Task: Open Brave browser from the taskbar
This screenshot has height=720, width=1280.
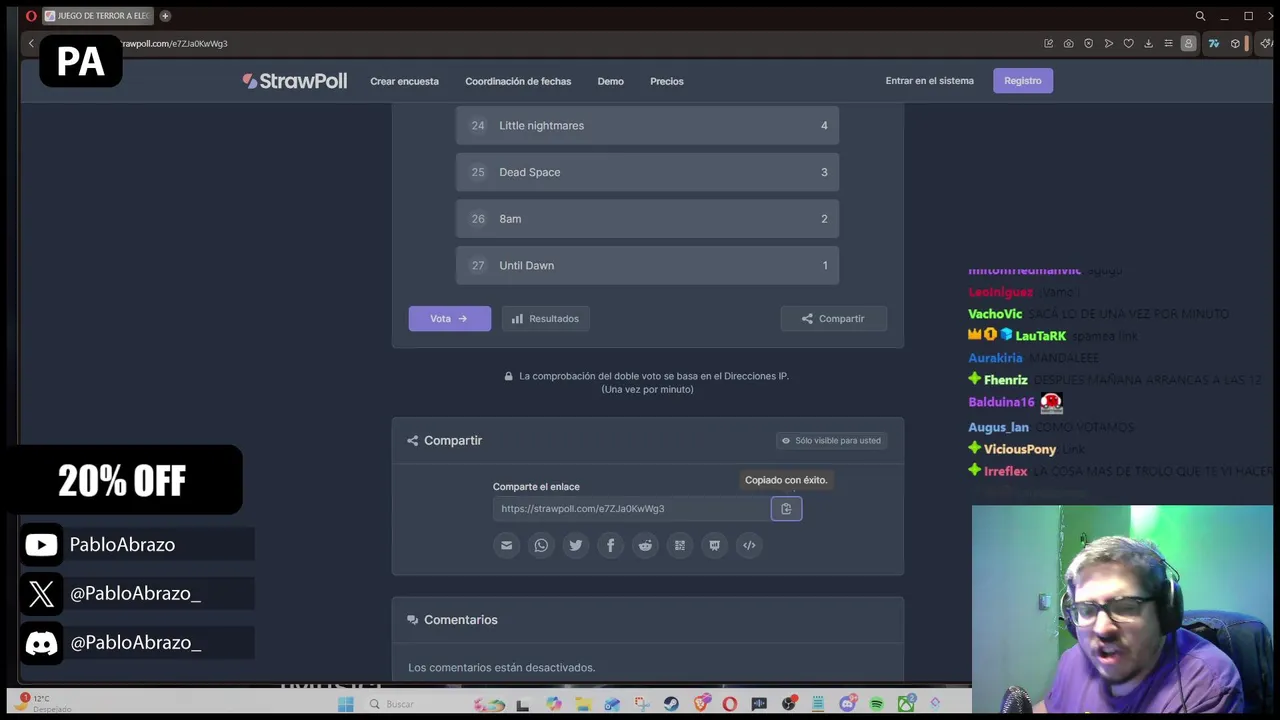Action: (x=701, y=704)
